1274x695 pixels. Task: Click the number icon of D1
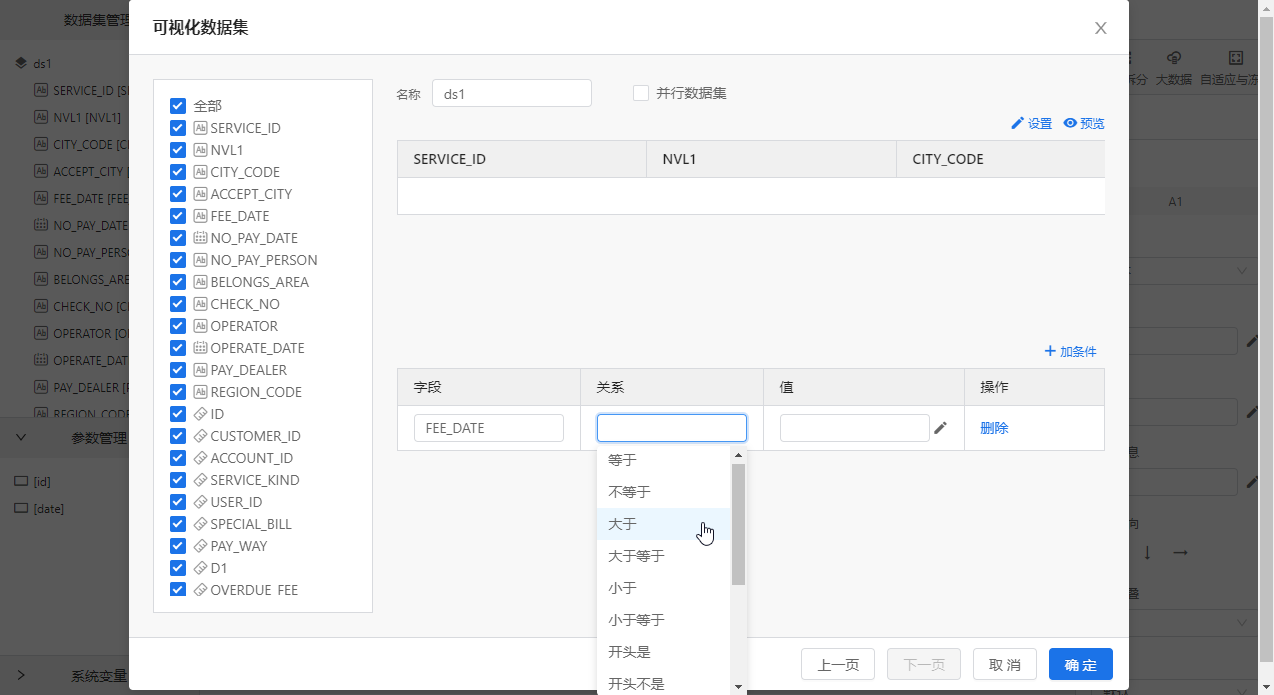click(200, 568)
